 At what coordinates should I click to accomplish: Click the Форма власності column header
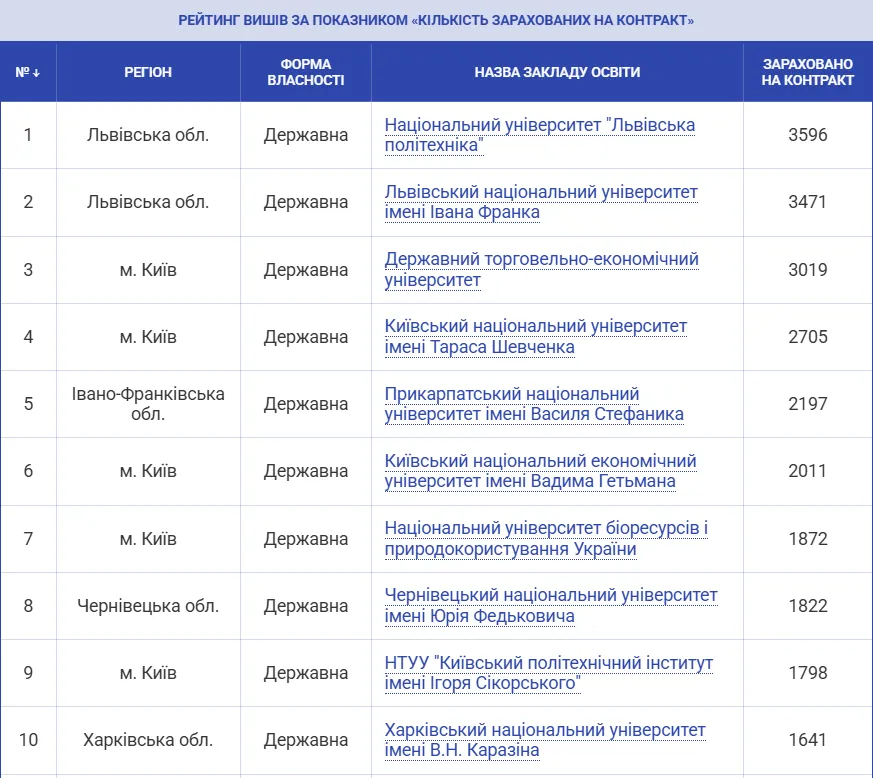pyautogui.click(x=306, y=72)
